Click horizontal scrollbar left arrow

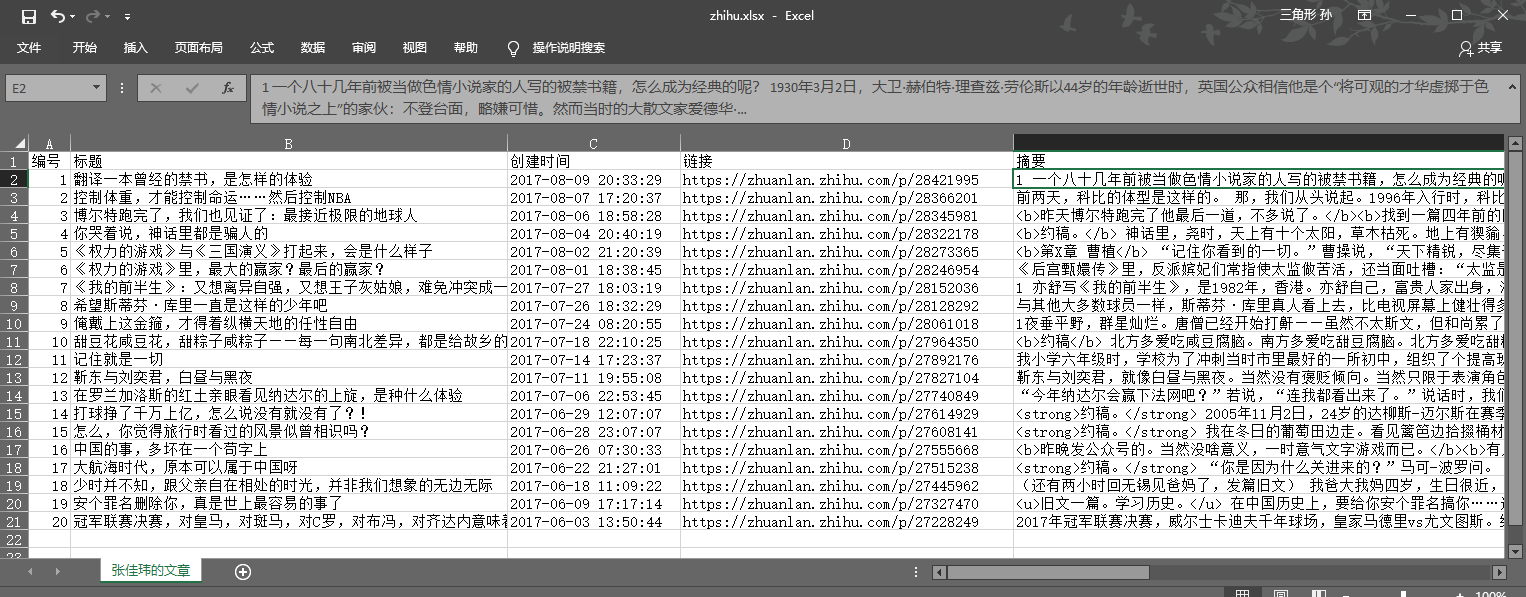coord(940,572)
